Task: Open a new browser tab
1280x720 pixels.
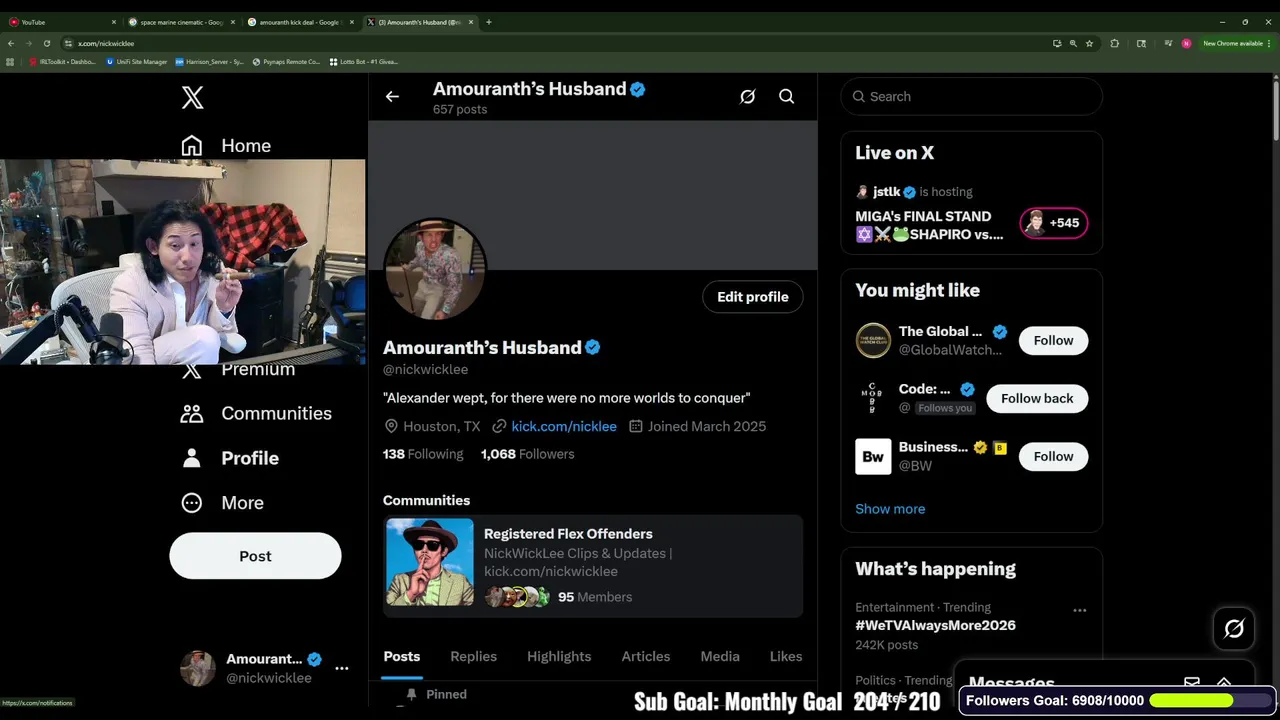Action: [488, 22]
